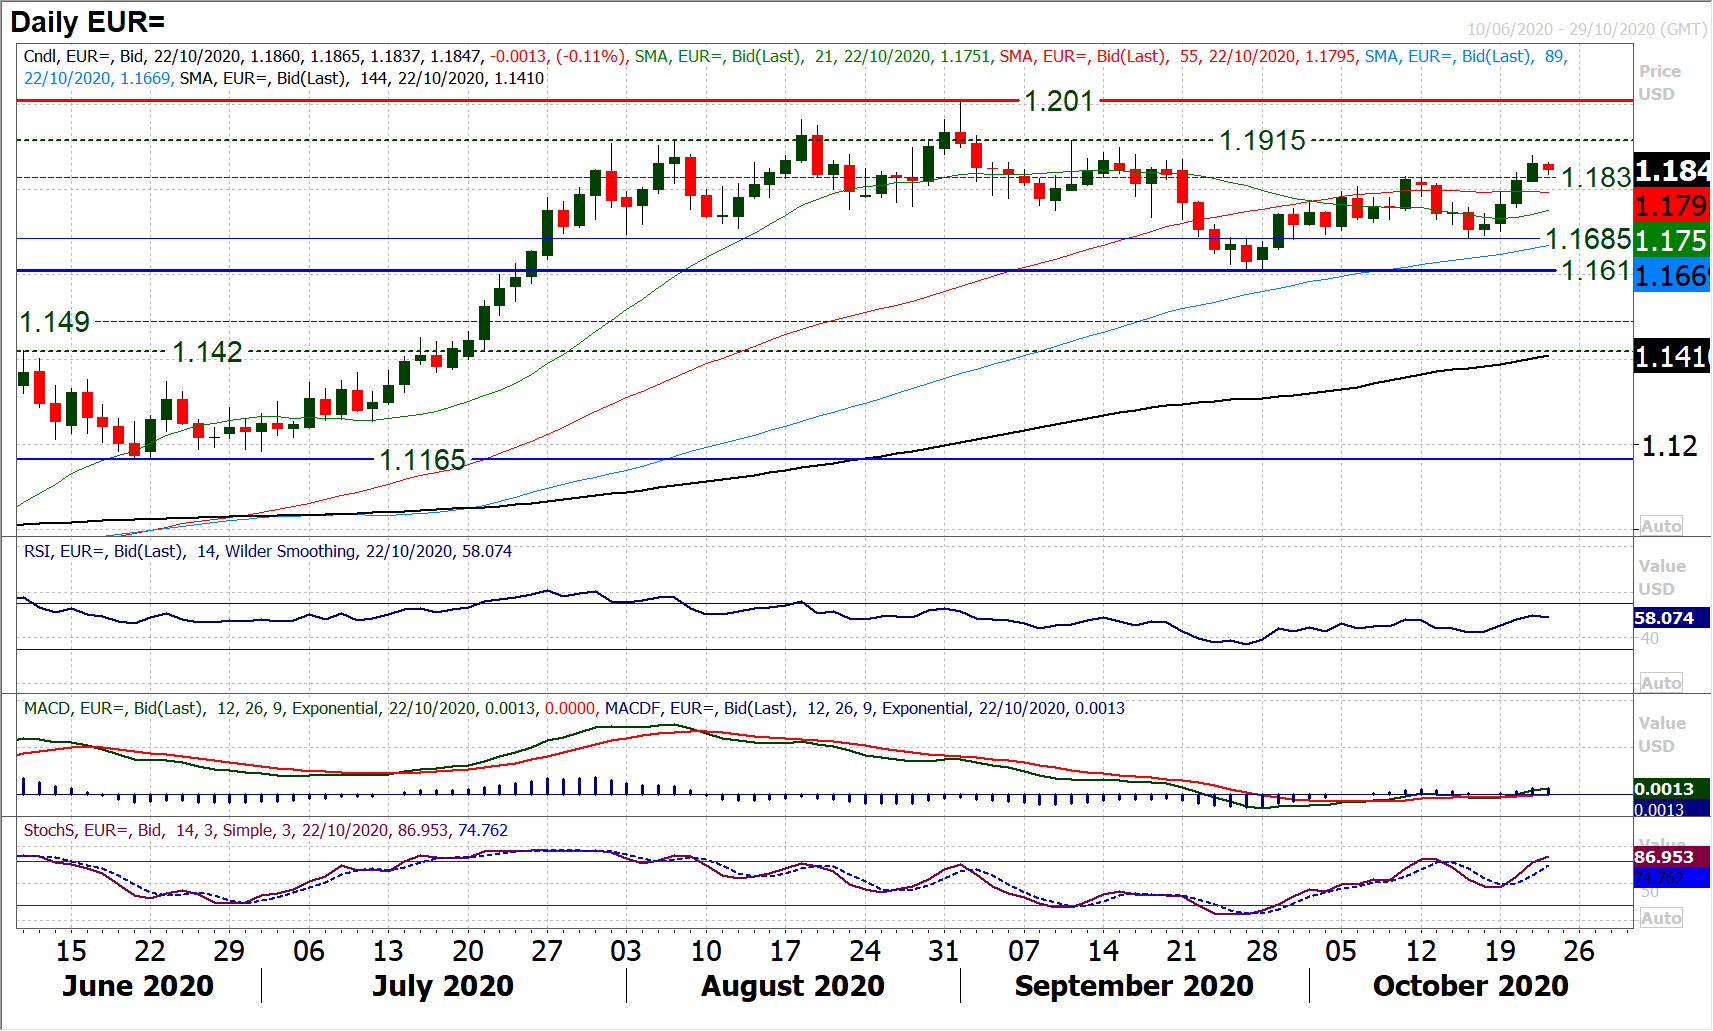
Task: Select the 1.1915 dashed level label
Action: tap(1262, 141)
